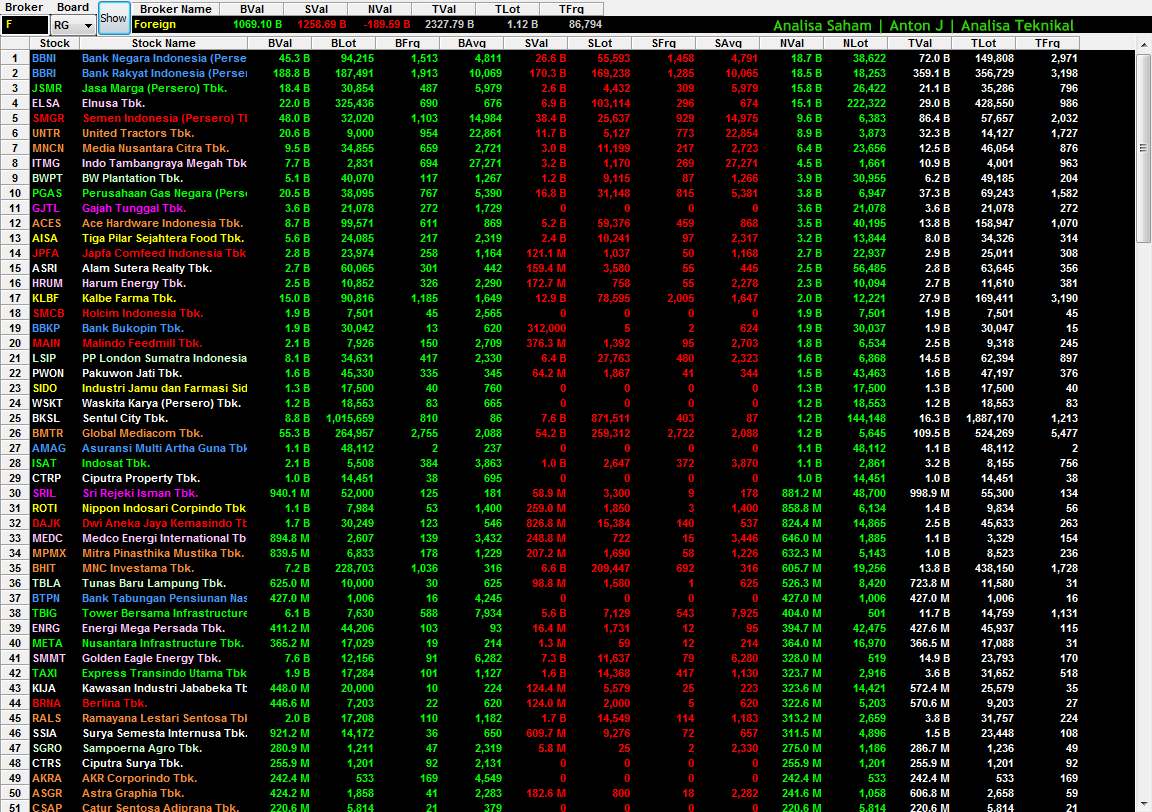Click Medco Energi International name

tap(165, 538)
